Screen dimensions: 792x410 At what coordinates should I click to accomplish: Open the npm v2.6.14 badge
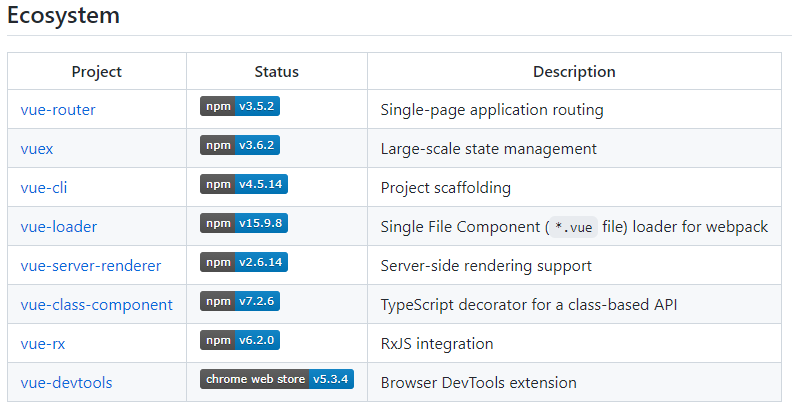243,263
